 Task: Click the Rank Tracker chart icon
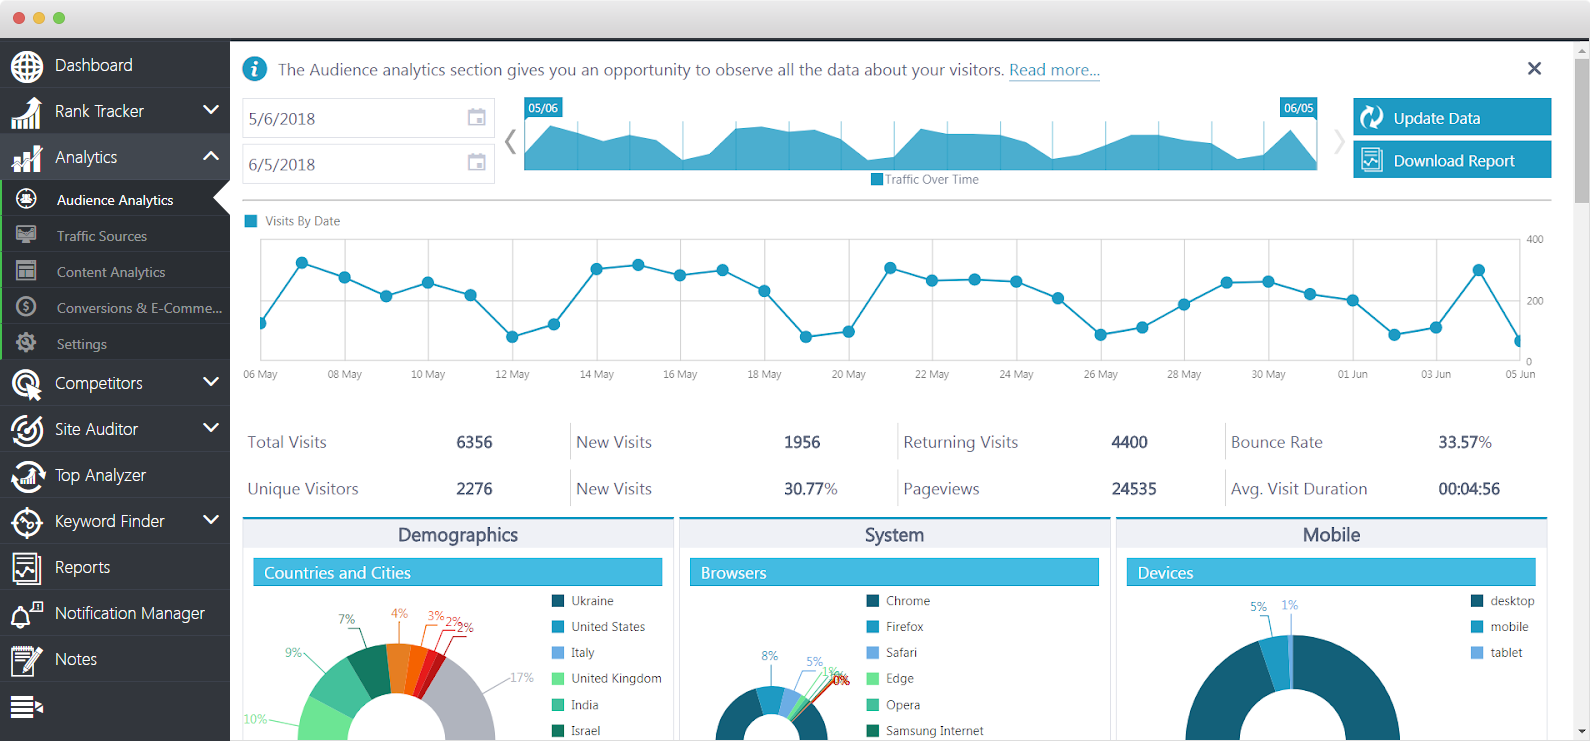pos(27,112)
